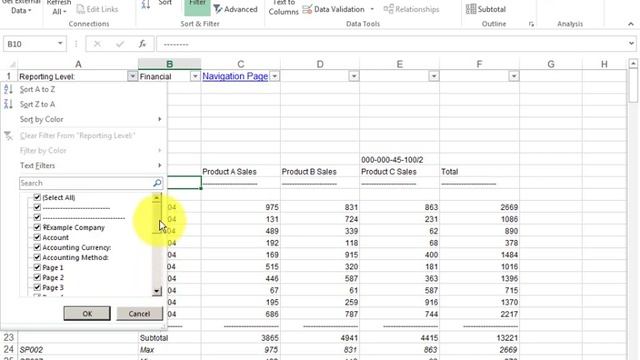Click the Edit Links button

pos(97,9)
